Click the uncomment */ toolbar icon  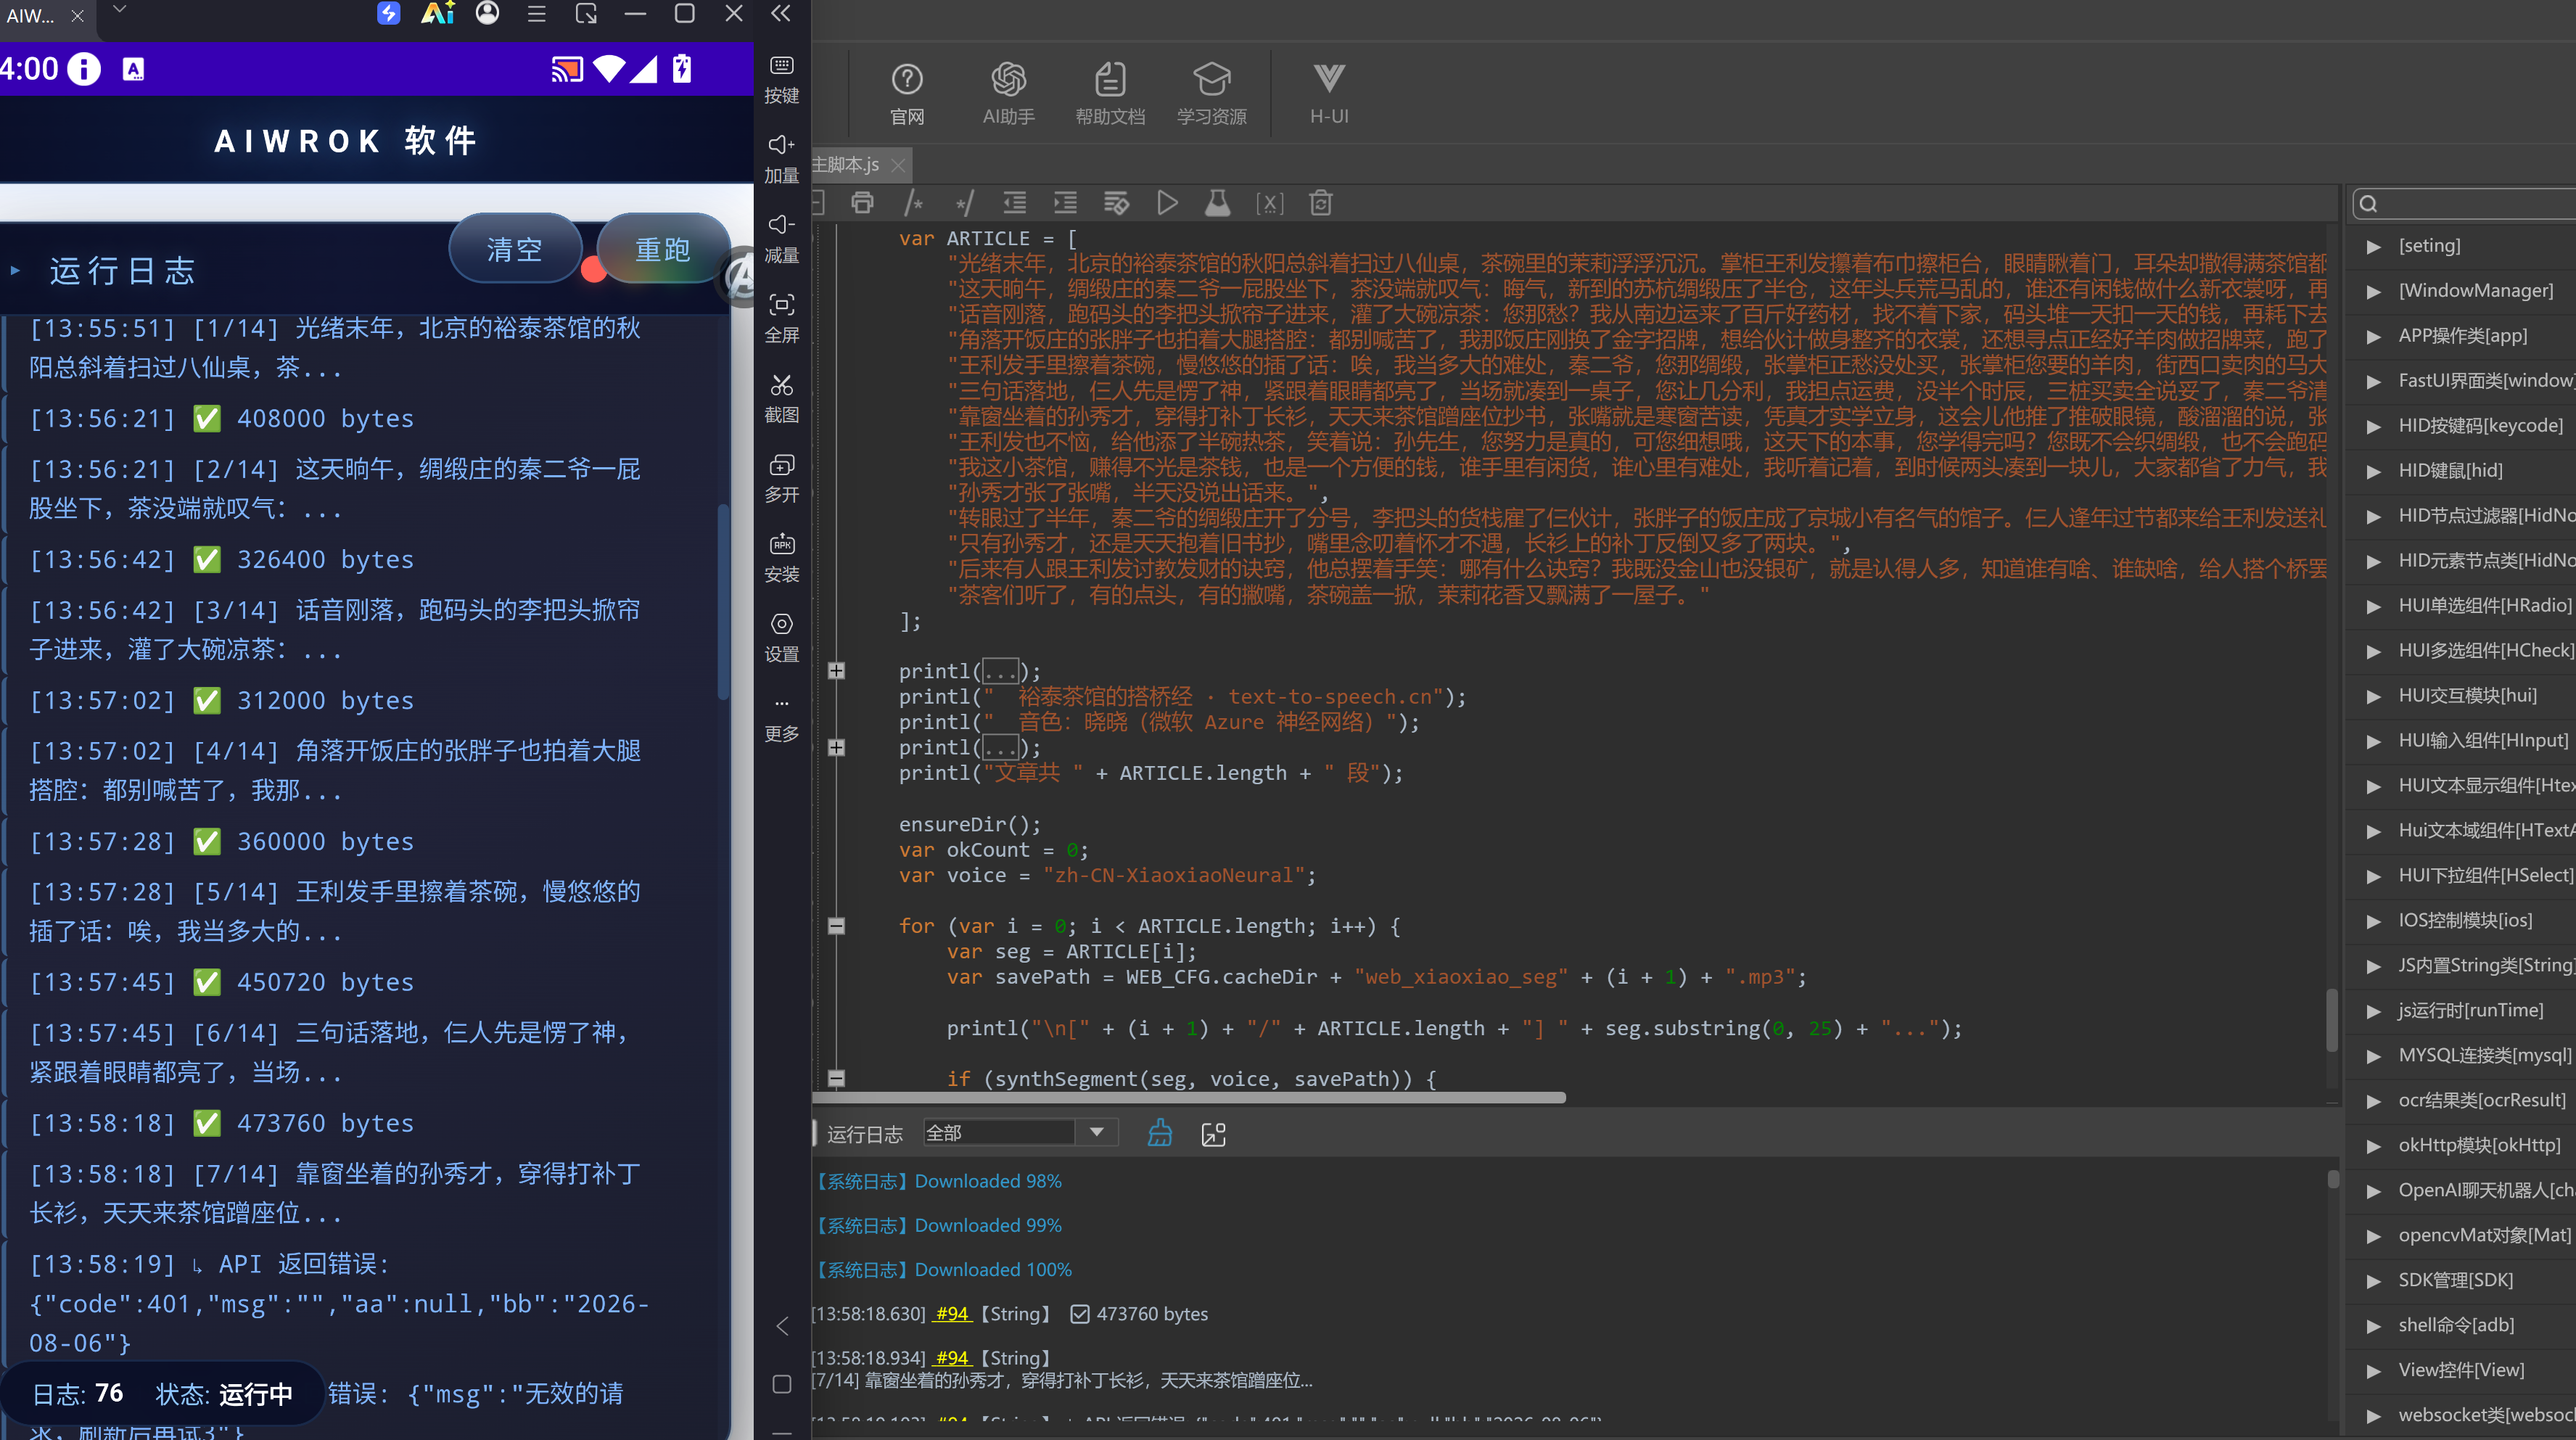(964, 203)
